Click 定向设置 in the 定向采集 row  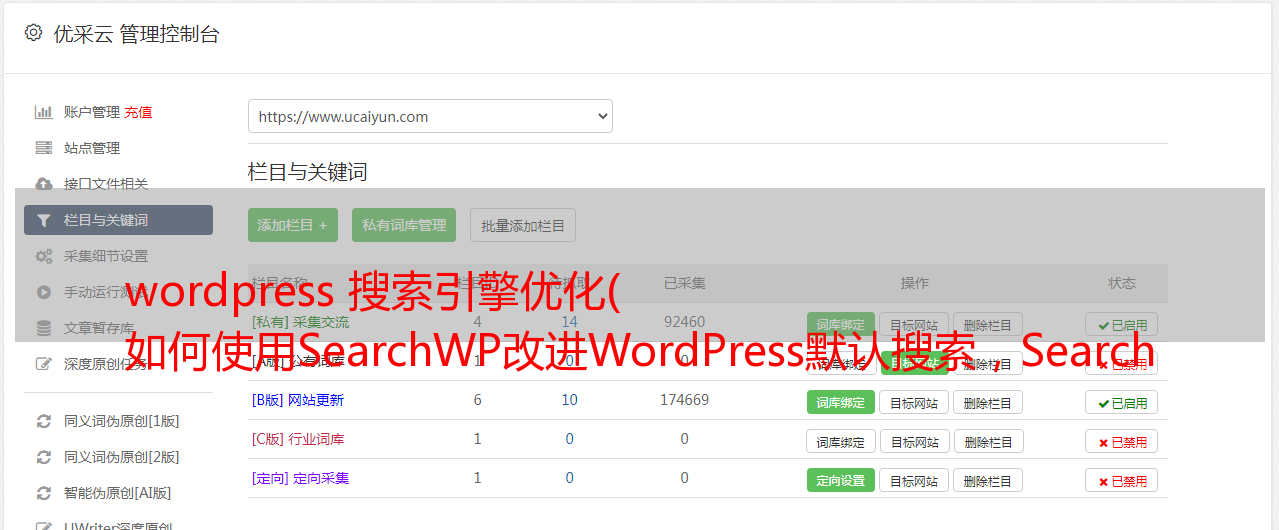tap(841, 480)
